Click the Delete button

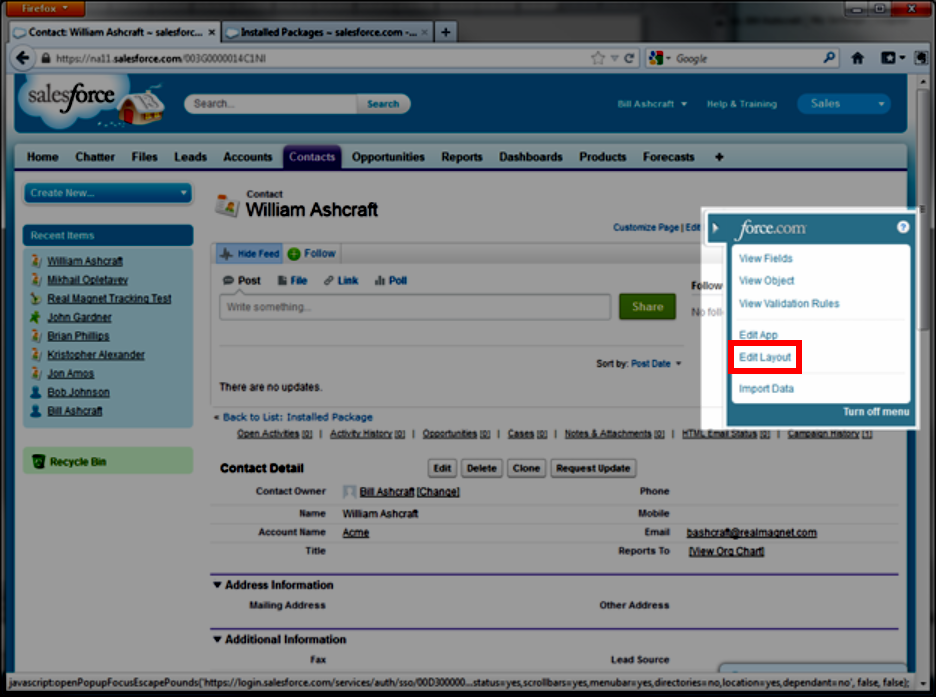click(x=482, y=468)
